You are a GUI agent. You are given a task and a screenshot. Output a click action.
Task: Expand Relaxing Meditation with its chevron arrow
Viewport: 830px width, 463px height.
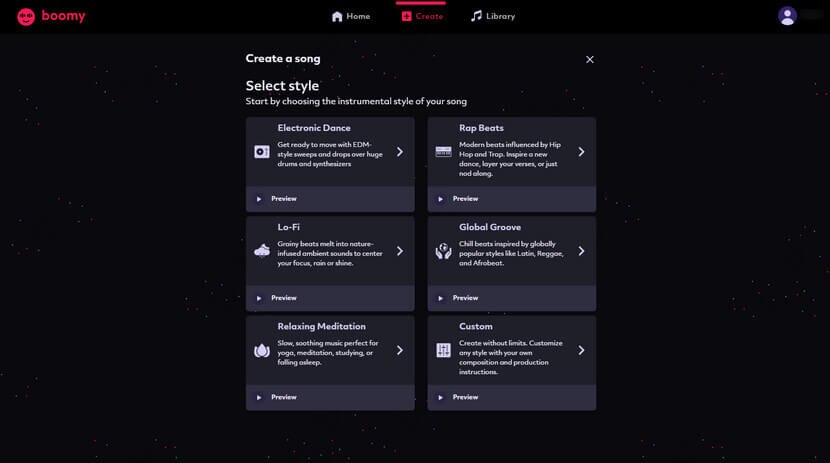click(x=399, y=350)
